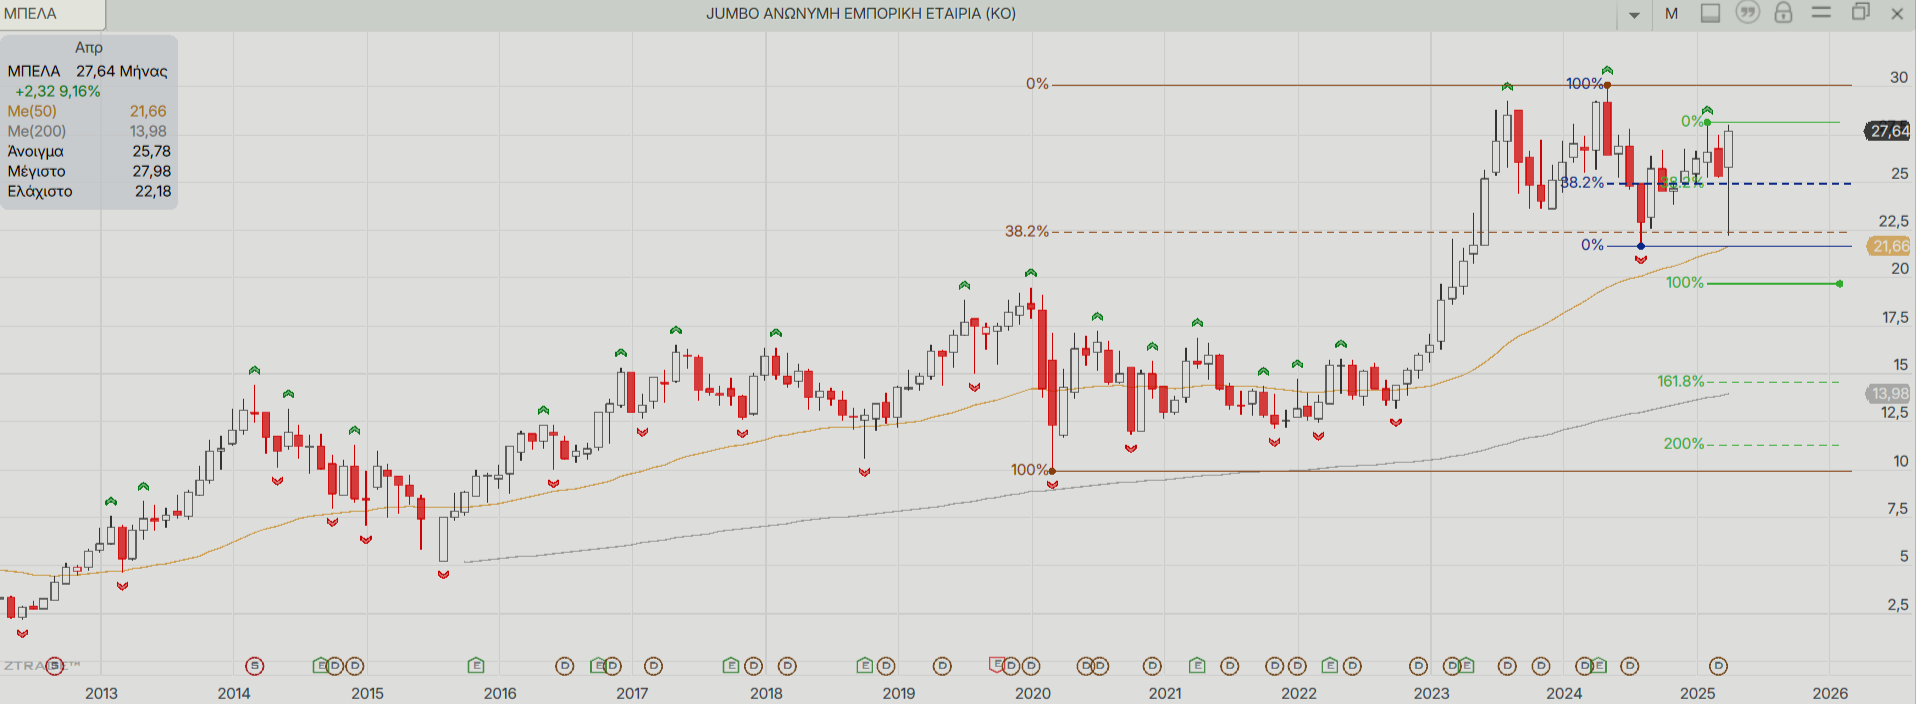Click the Άνοιγμα value 25,78
This screenshot has width=1916, height=704.
pos(151,151)
